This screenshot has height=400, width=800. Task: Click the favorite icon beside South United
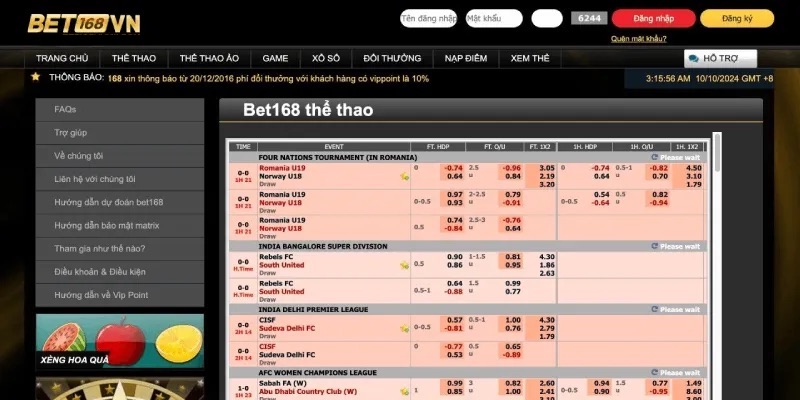click(404, 265)
